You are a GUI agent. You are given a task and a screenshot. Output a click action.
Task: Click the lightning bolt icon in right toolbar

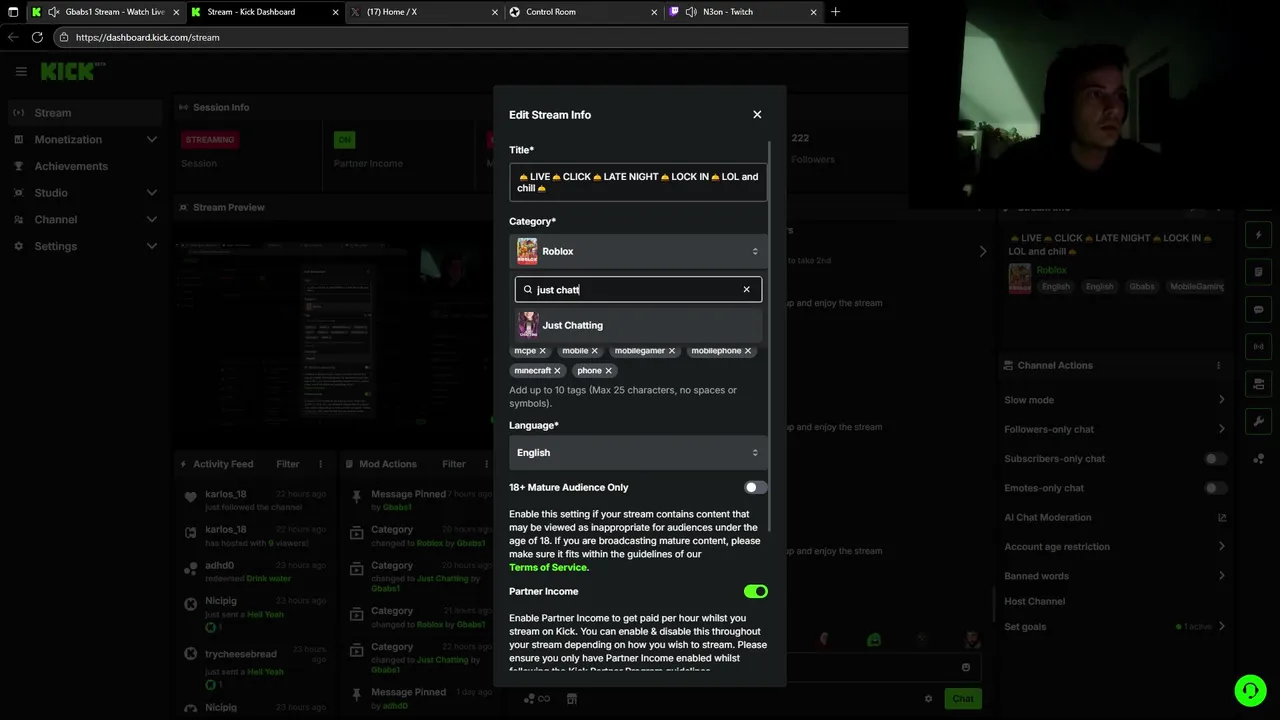pos(1259,235)
